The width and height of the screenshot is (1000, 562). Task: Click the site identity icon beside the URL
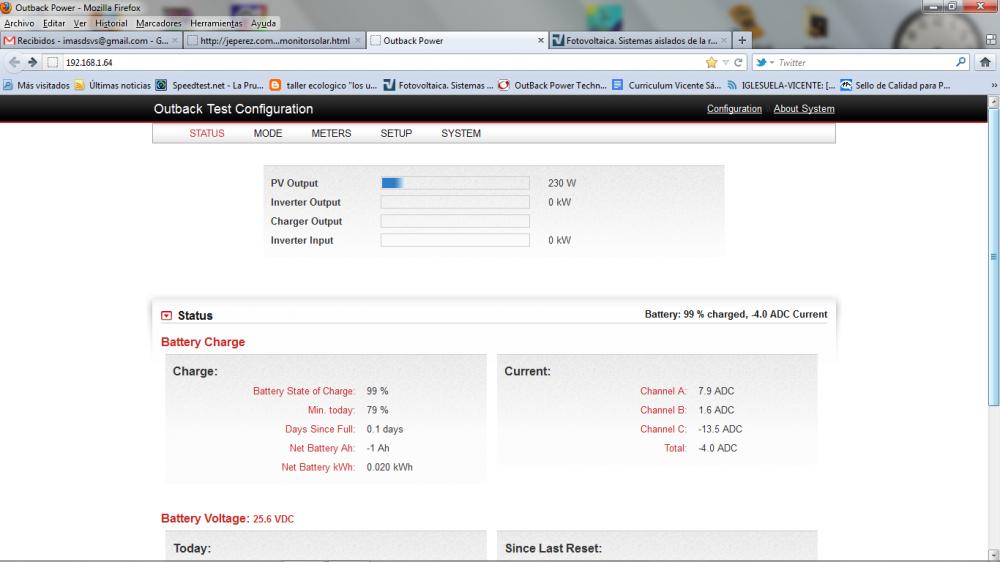53,63
